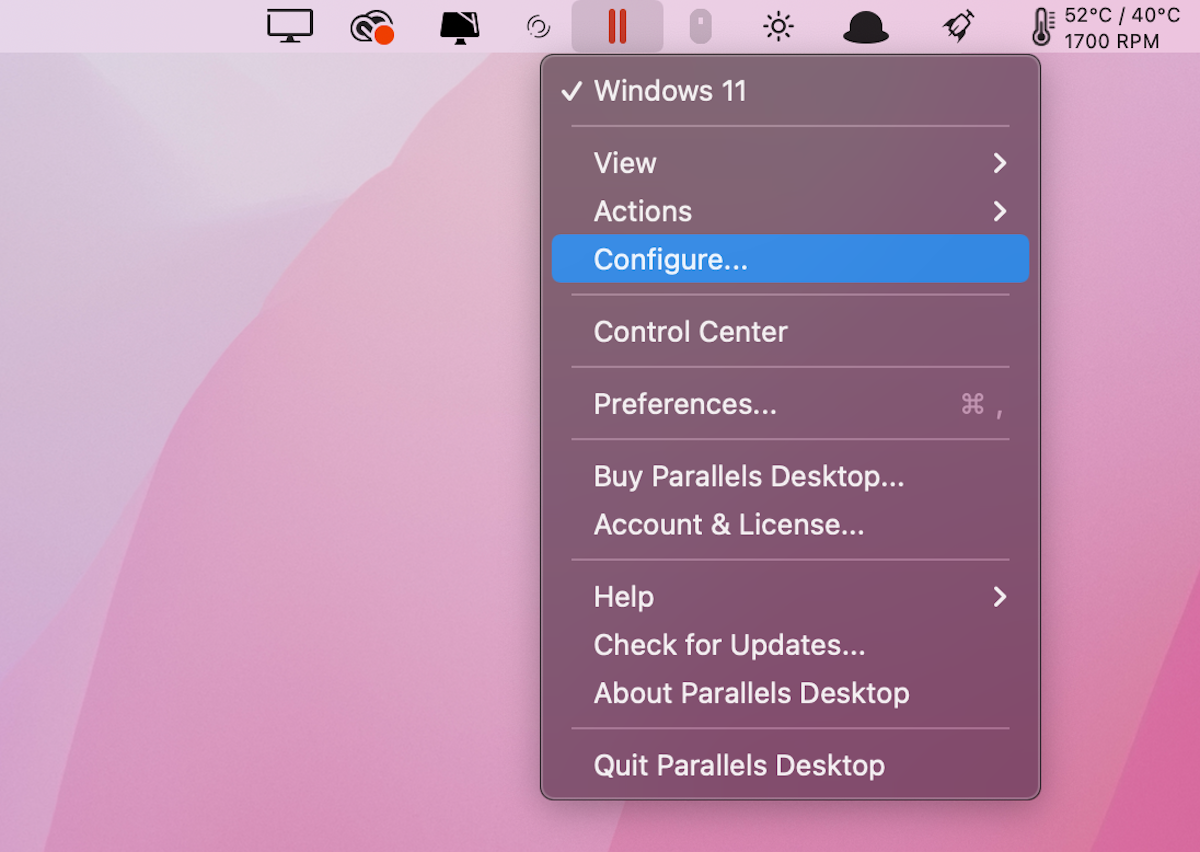The width and height of the screenshot is (1200, 852).
Task: Click the fan speed RPM readout
Action: (x=1120, y=41)
